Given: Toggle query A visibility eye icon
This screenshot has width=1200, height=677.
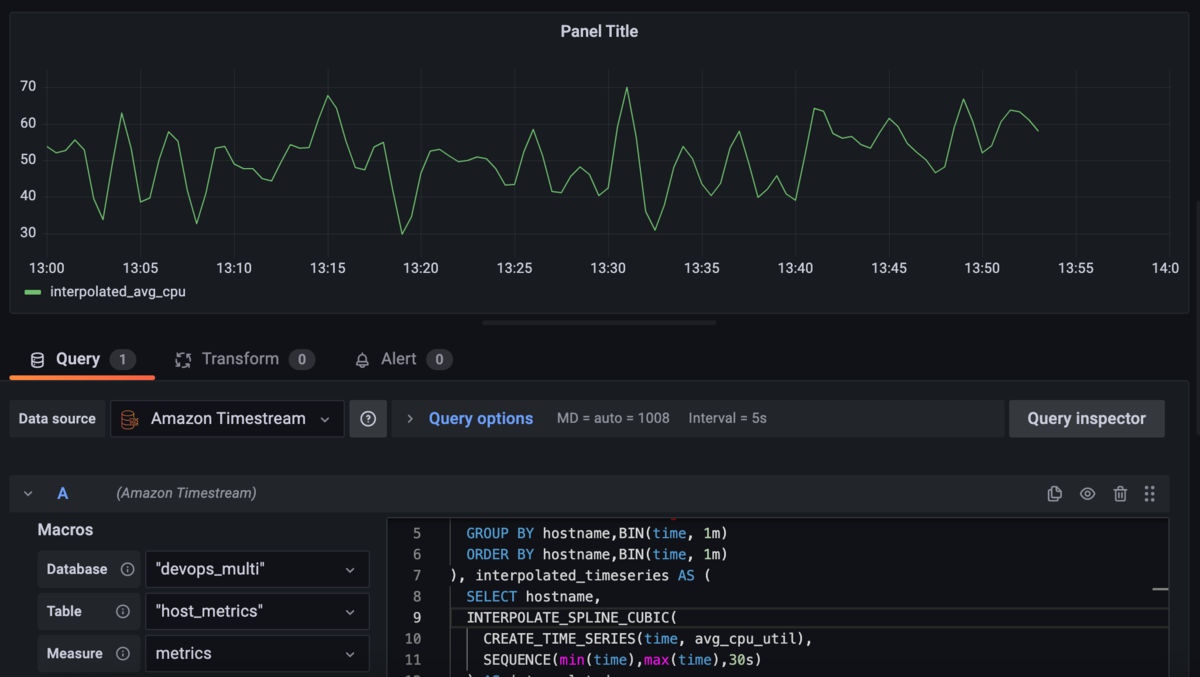Looking at the screenshot, I should [x=1087, y=493].
